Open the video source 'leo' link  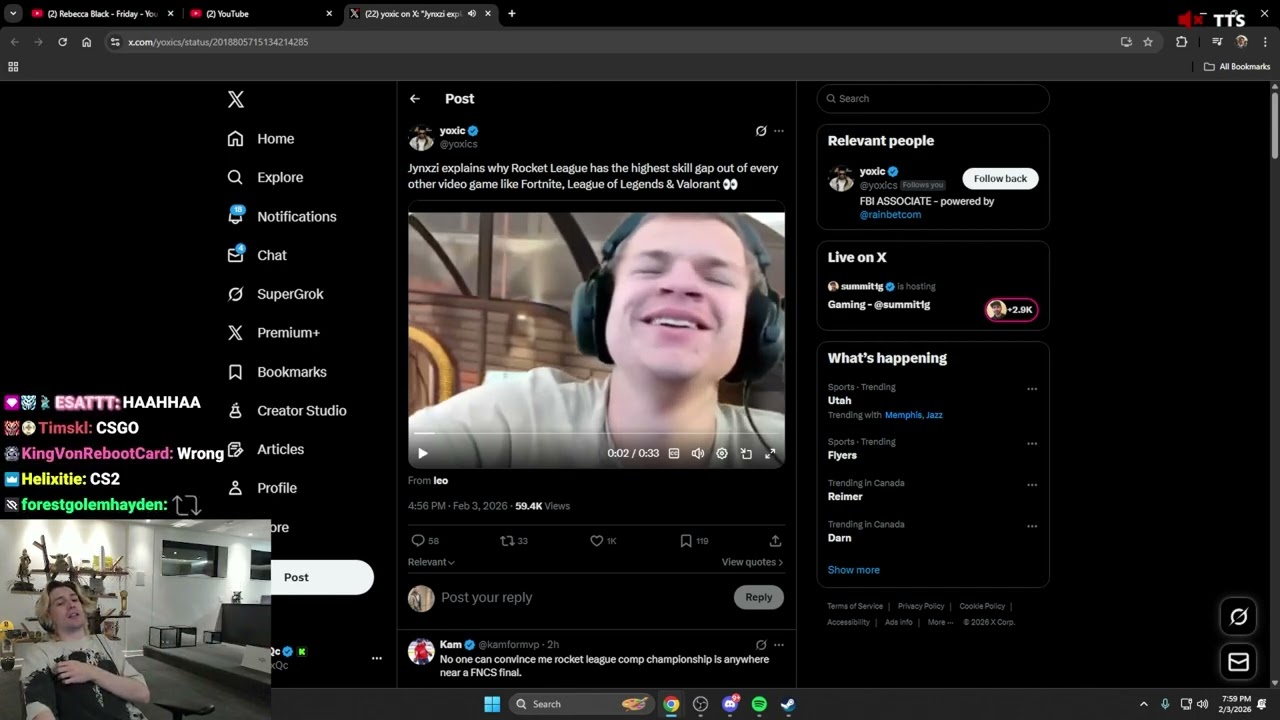point(441,481)
